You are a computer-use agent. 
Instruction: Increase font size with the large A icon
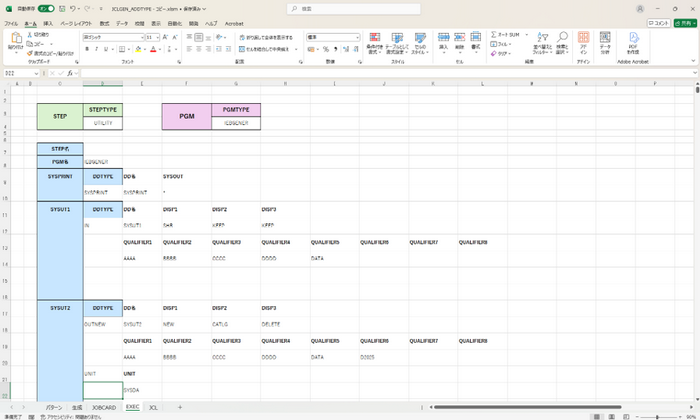(165, 37)
